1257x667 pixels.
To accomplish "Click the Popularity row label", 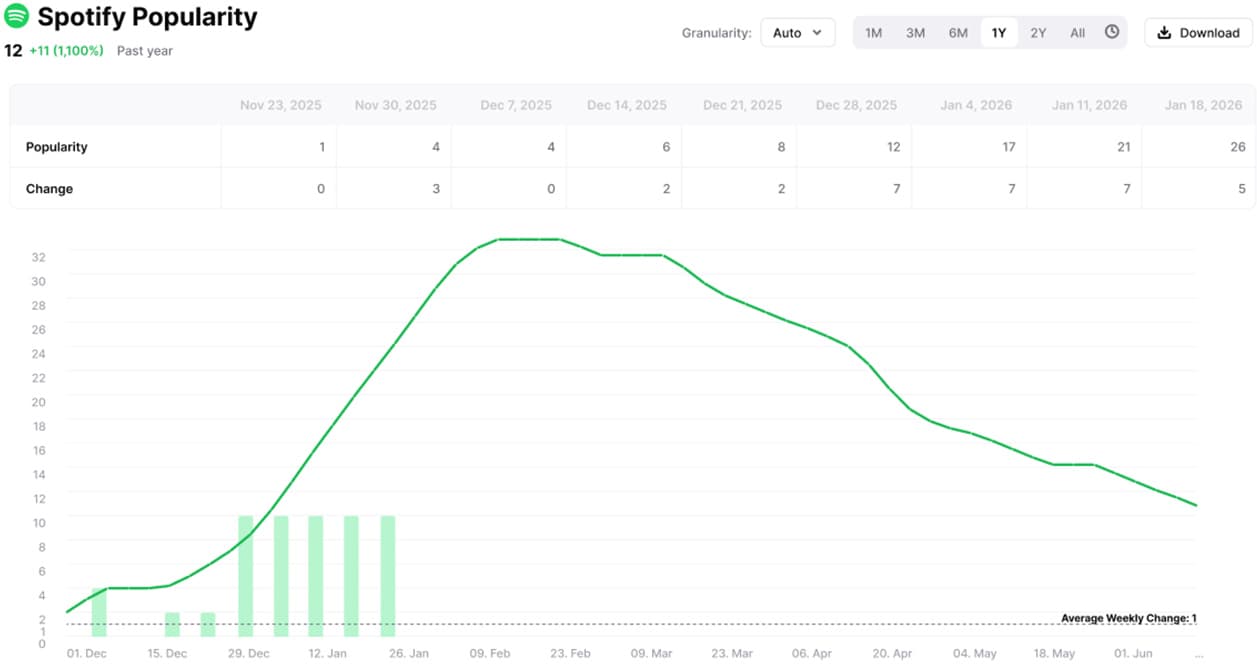I will pos(56,147).
